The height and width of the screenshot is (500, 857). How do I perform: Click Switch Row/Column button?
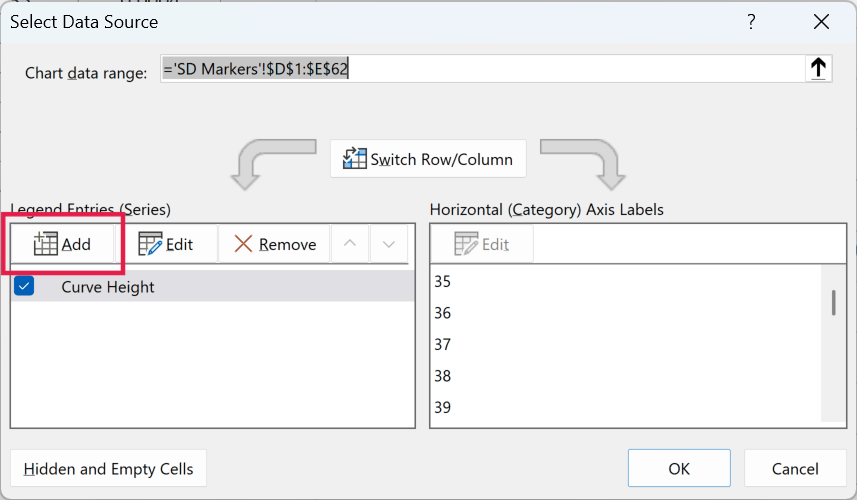click(x=428, y=159)
